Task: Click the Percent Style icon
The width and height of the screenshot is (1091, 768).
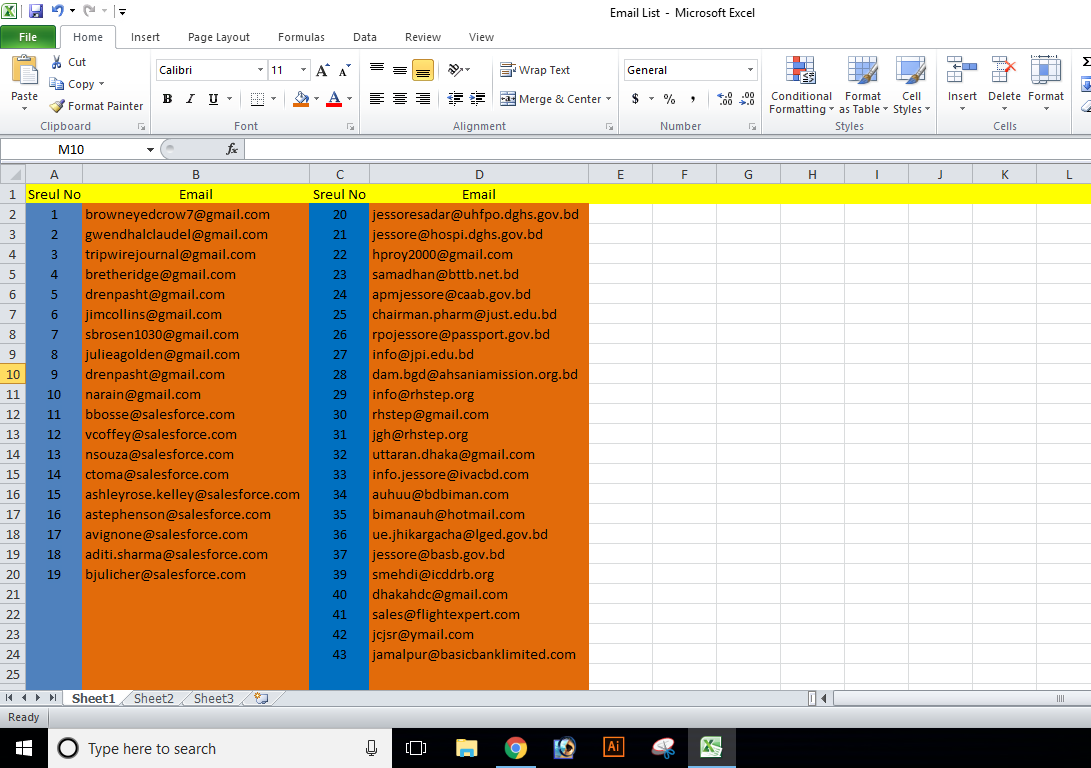Action: click(x=669, y=99)
